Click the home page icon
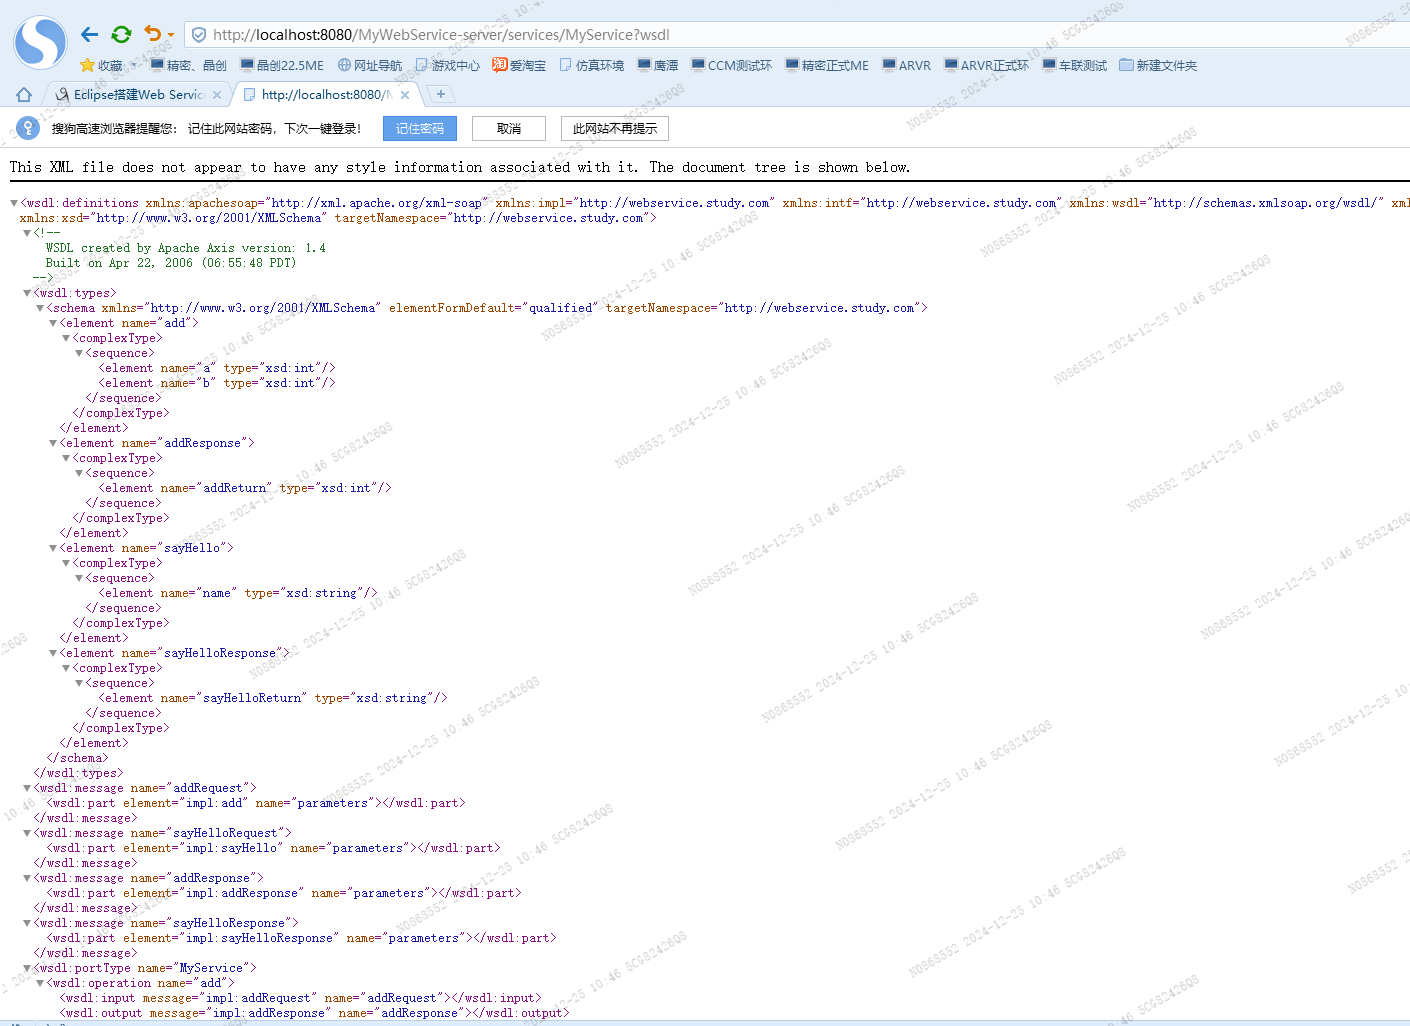Screen dimensions: 1410x1026 click(24, 94)
